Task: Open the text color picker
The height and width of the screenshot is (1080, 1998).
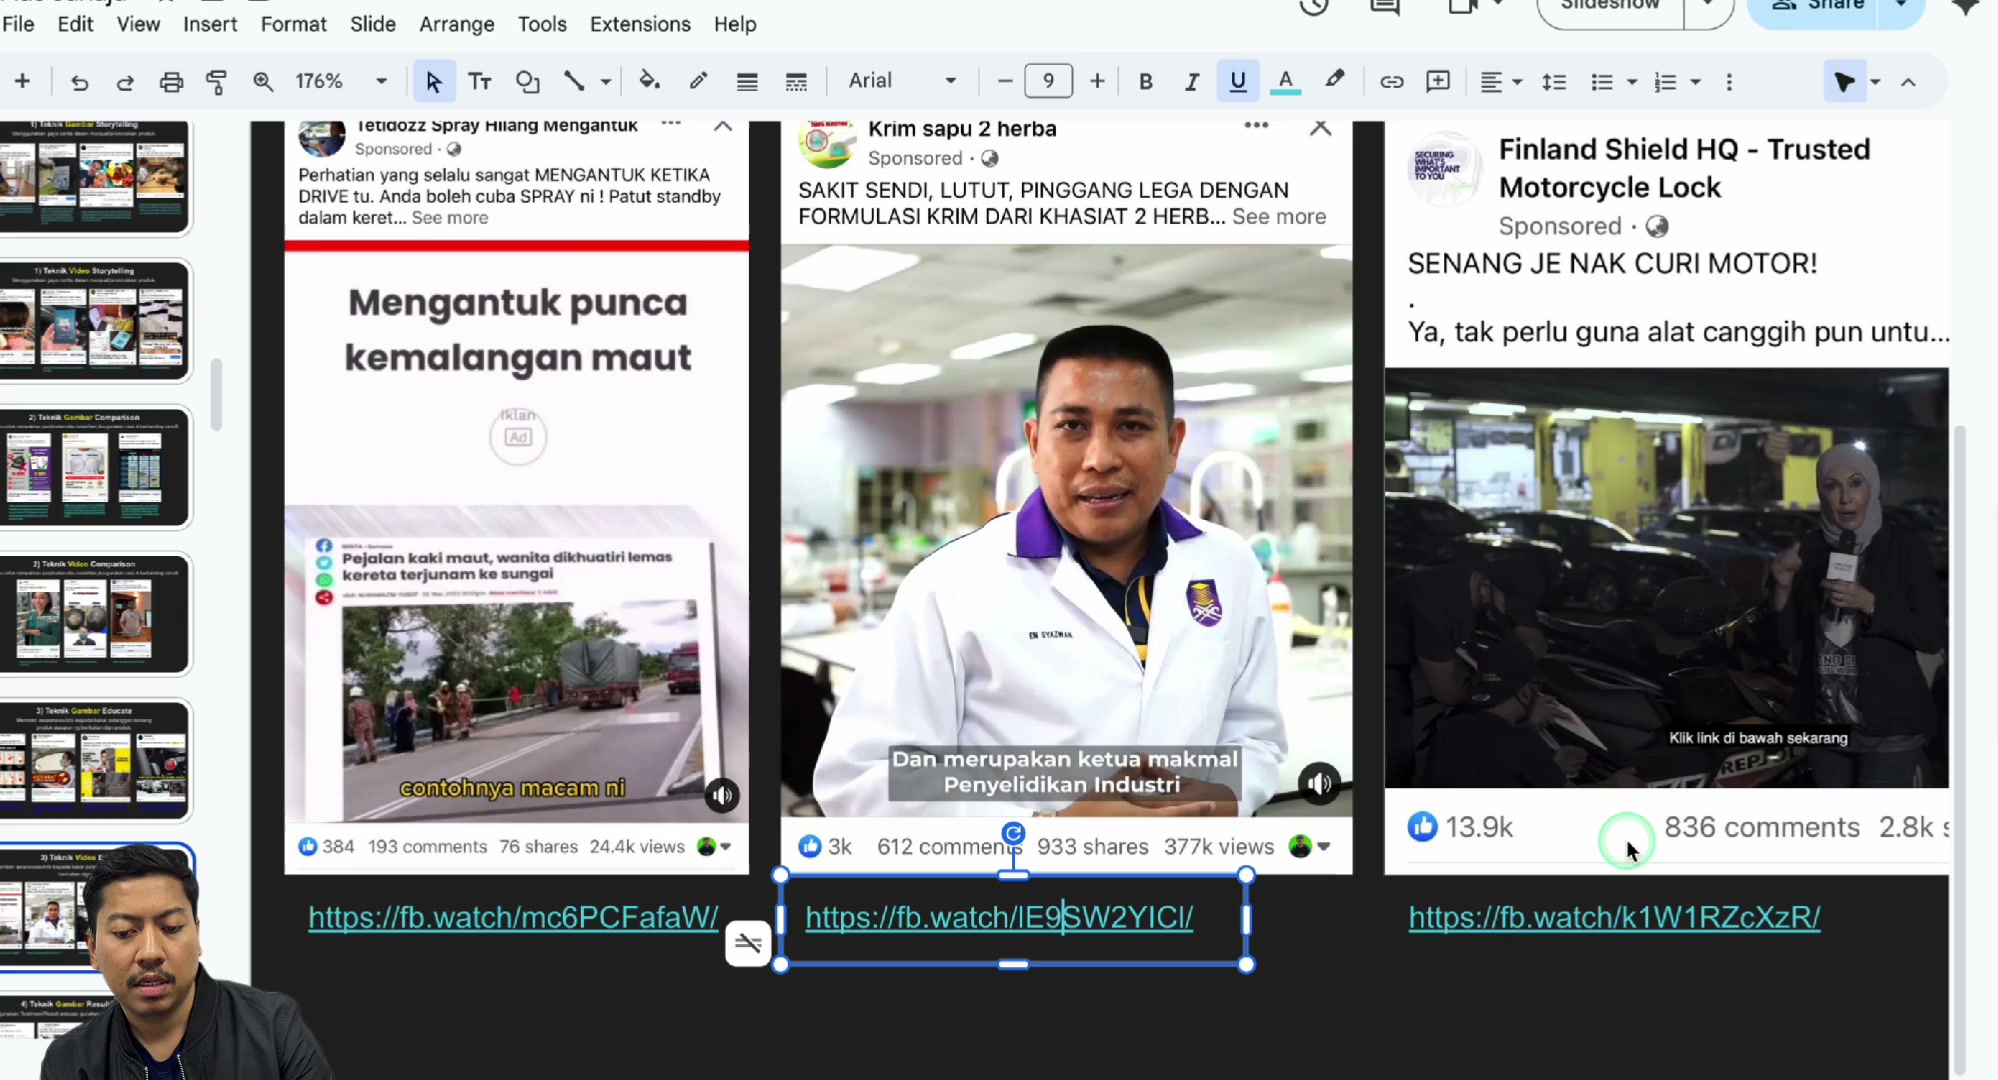Action: (x=1285, y=82)
